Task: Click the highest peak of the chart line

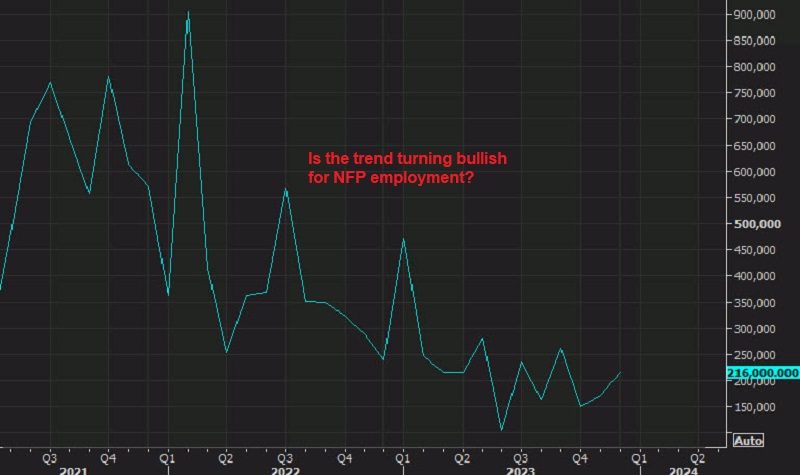Action: 188,13
